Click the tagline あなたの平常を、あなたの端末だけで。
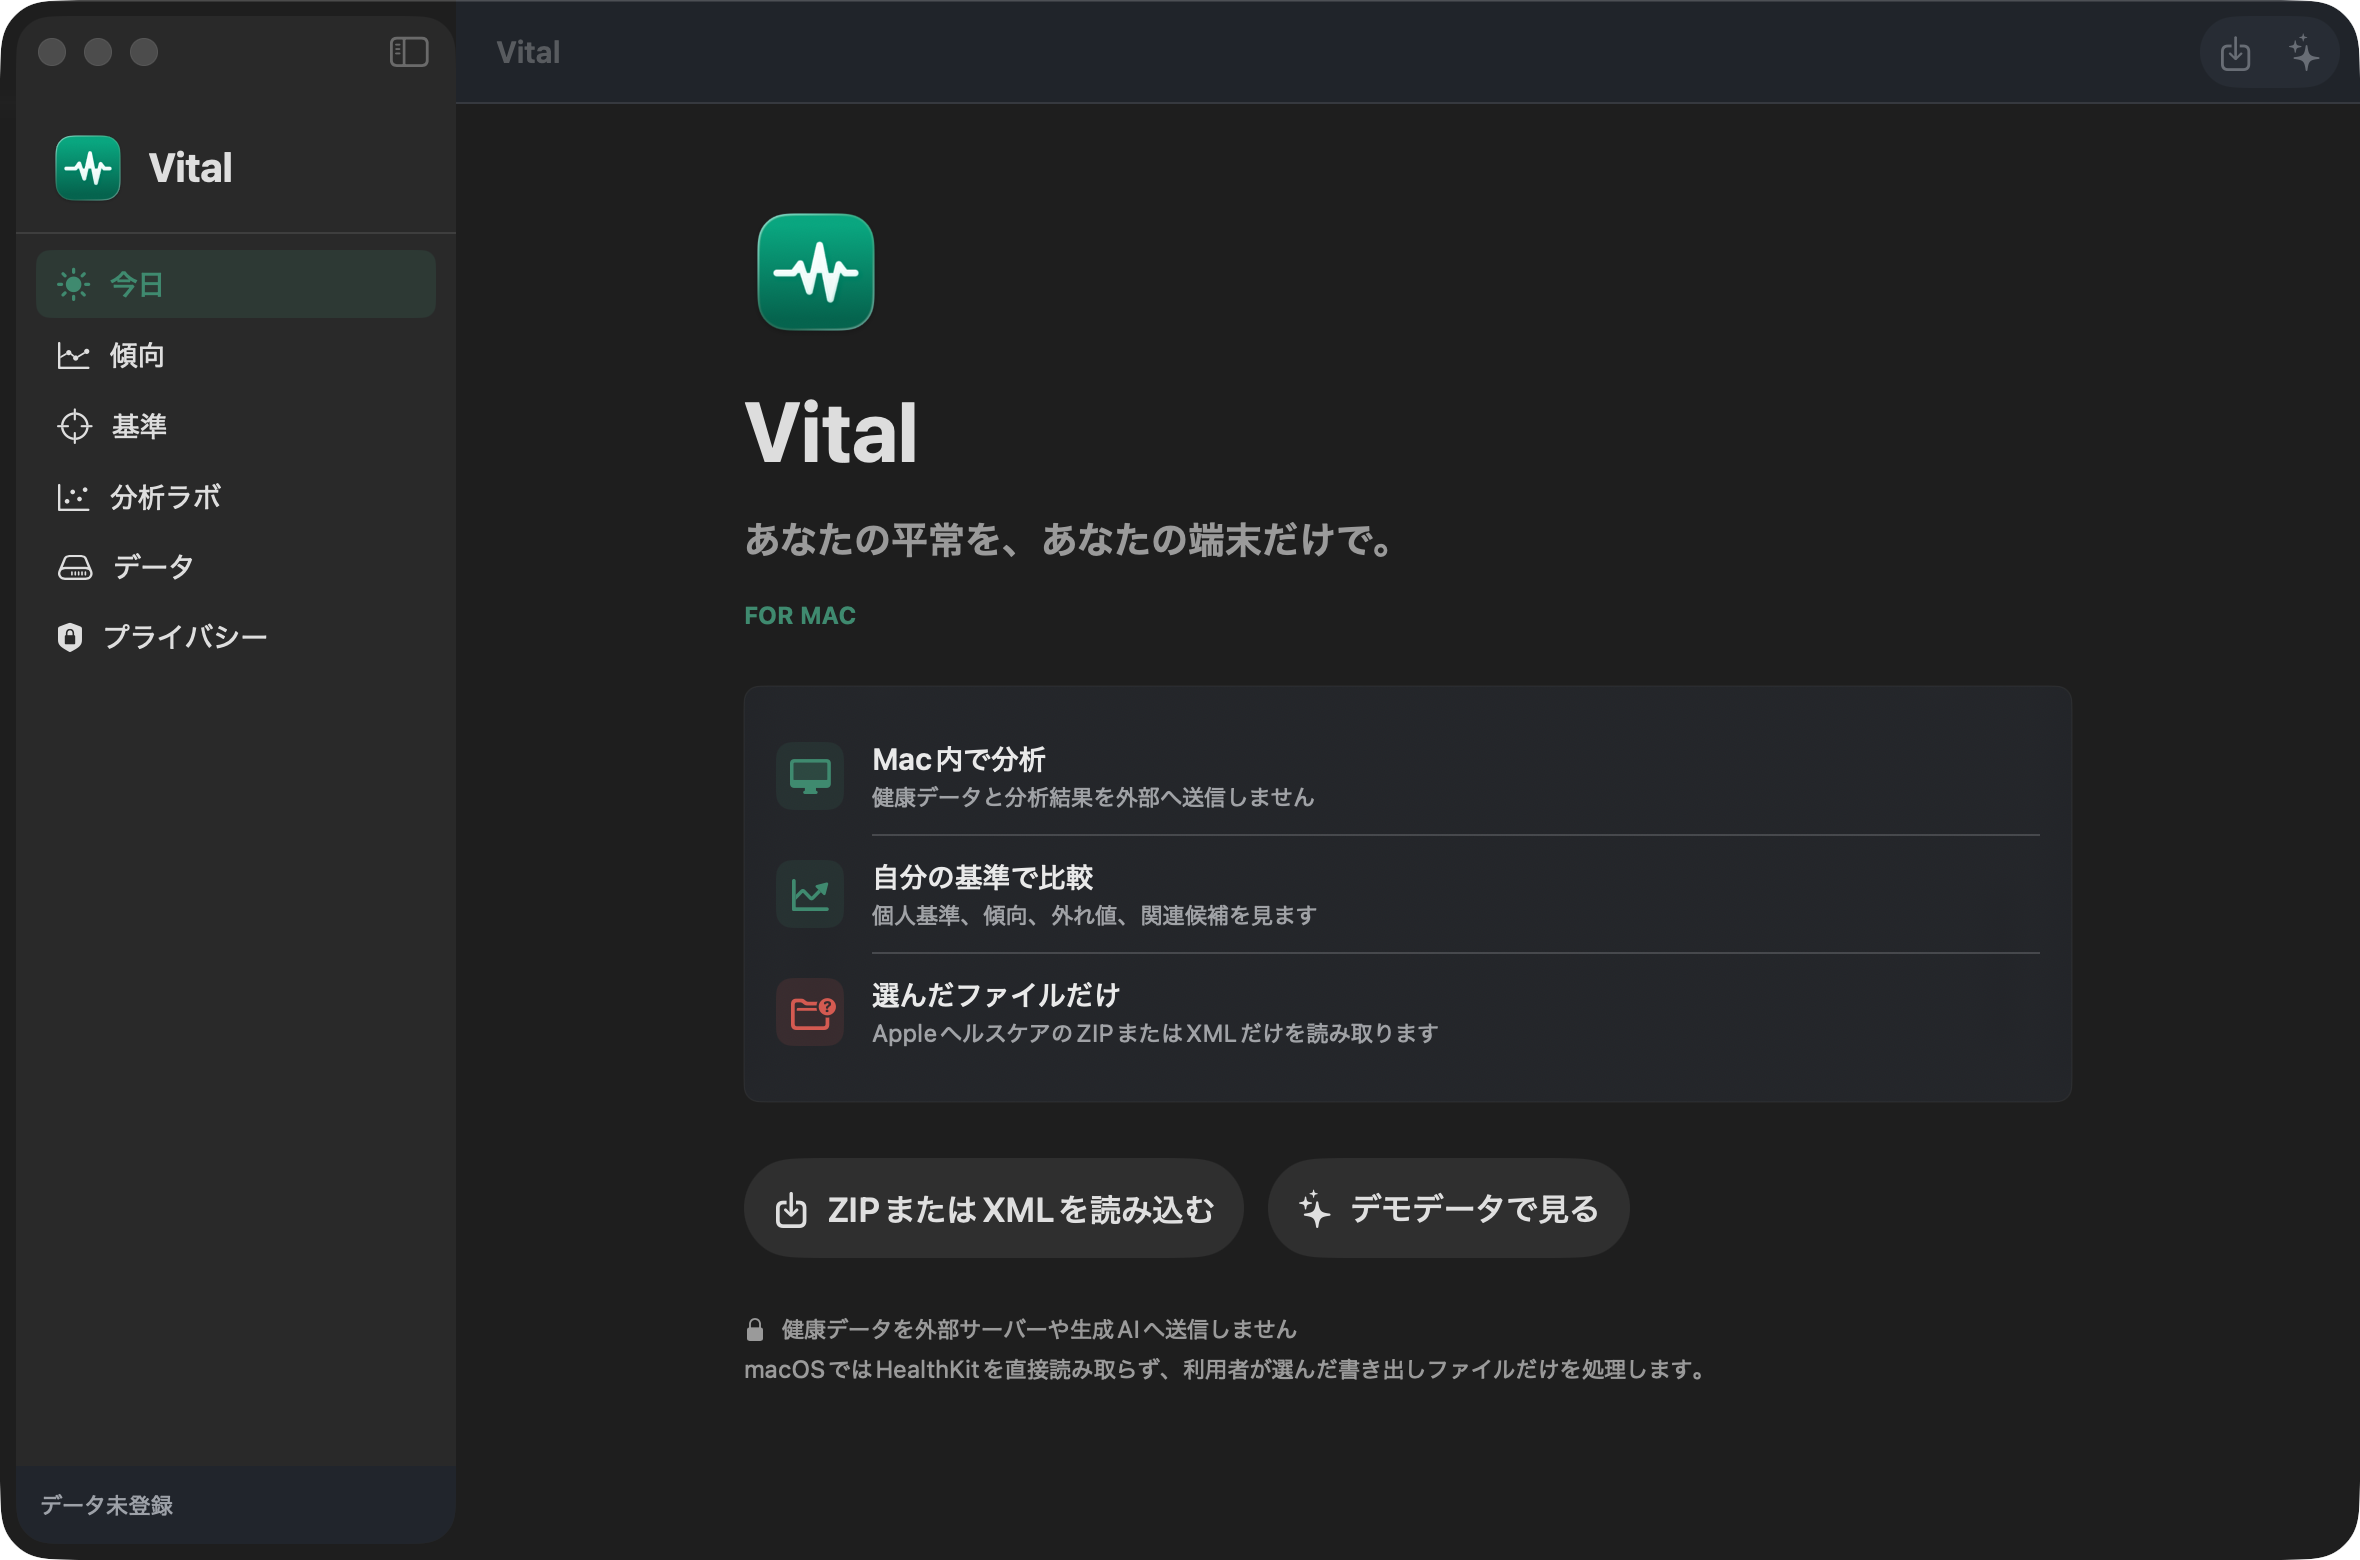 coord(1069,540)
